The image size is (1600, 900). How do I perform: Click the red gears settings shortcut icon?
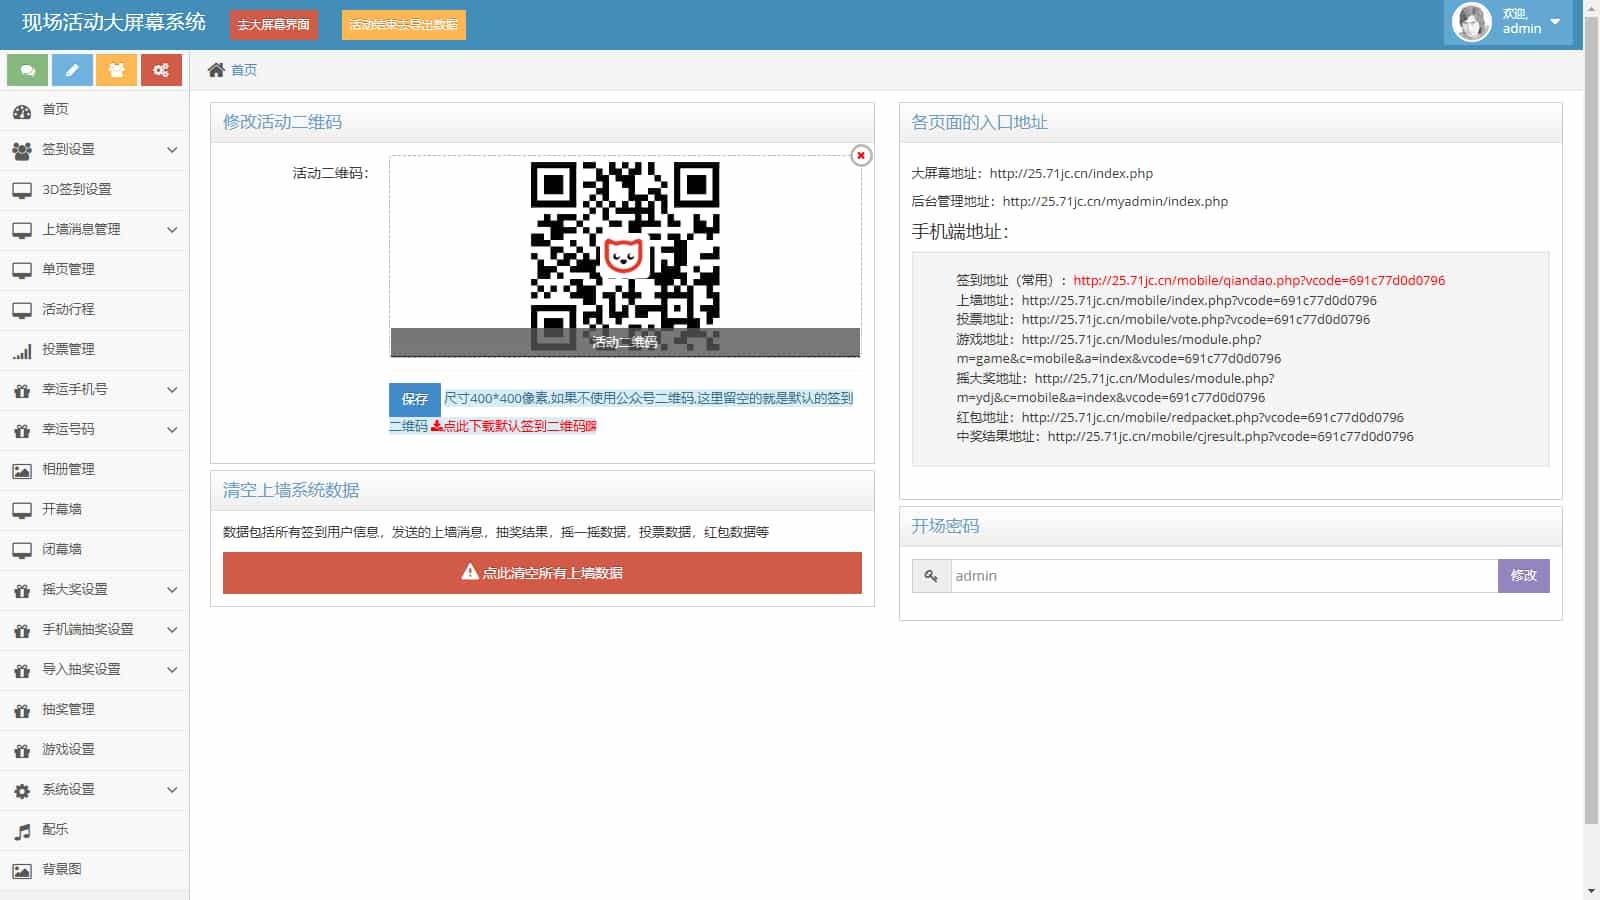tap(161, 70)
